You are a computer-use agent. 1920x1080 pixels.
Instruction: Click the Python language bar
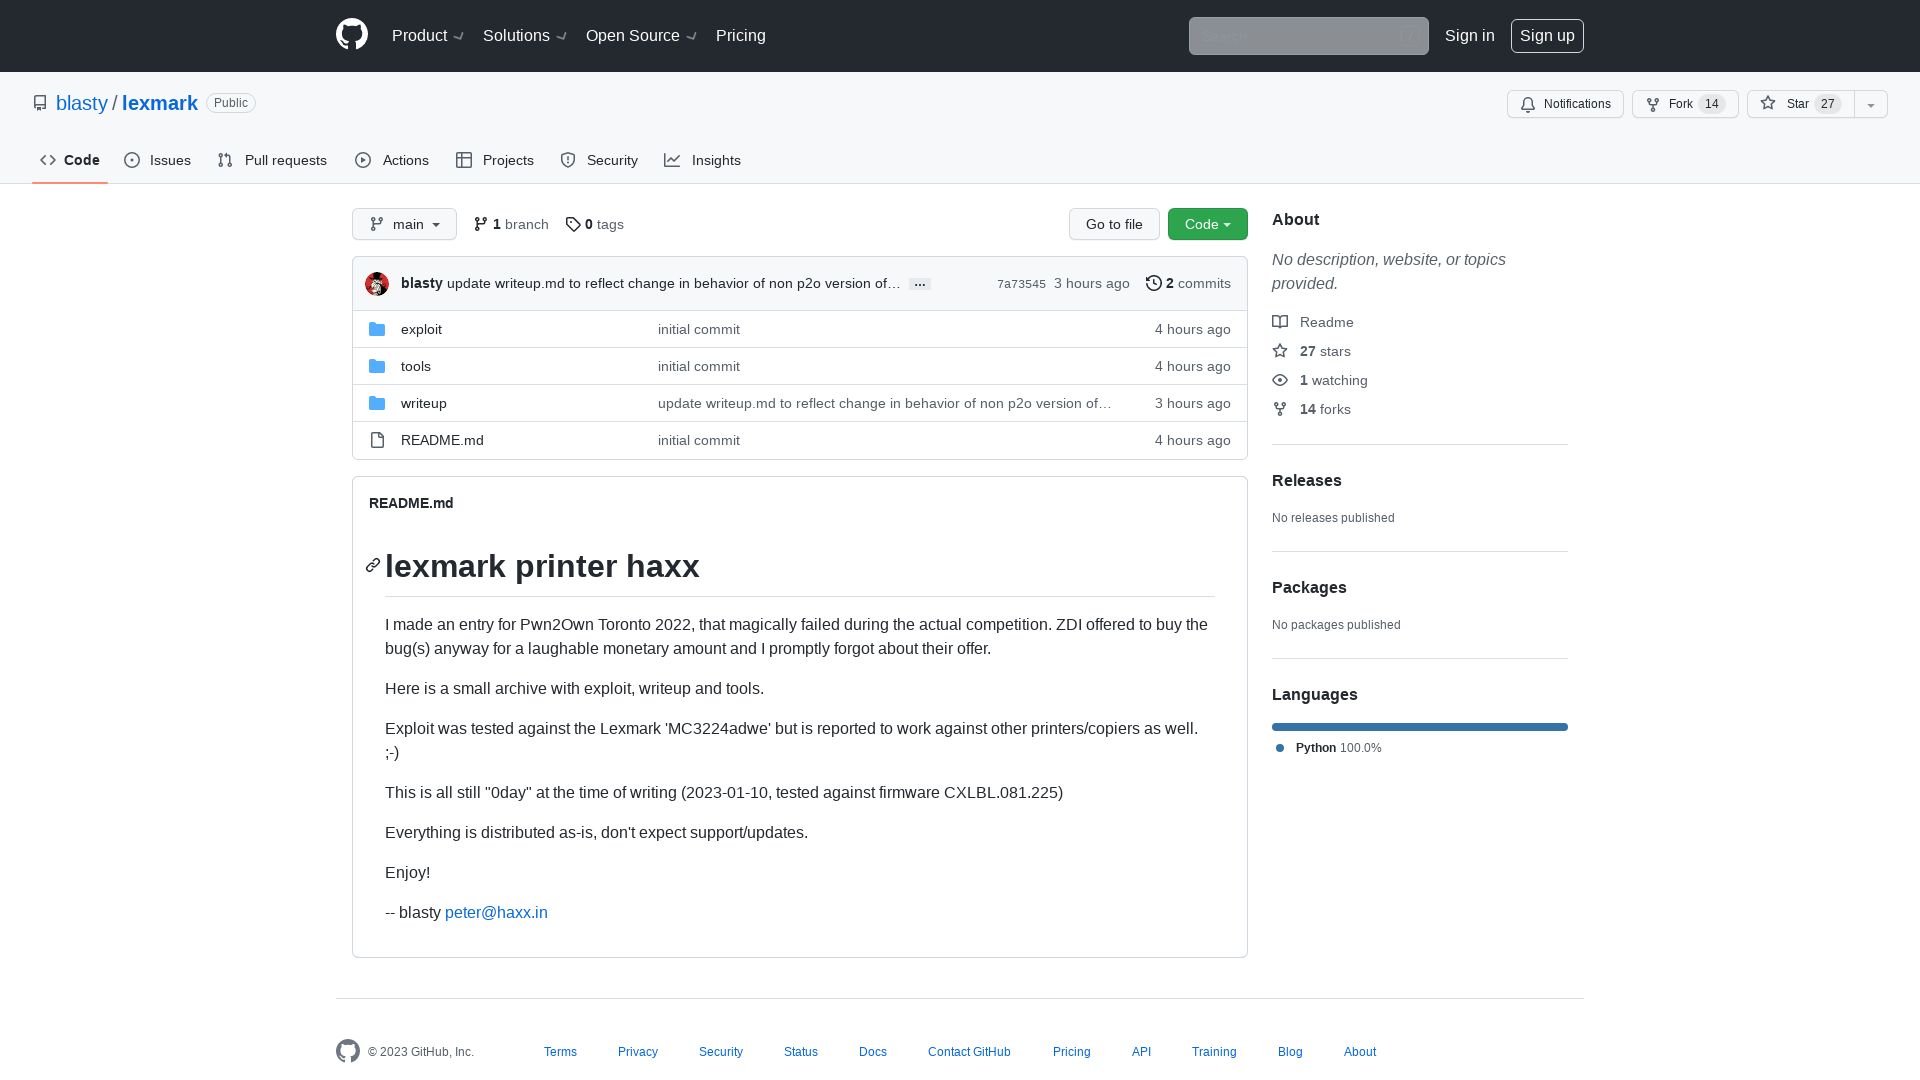1419,727
